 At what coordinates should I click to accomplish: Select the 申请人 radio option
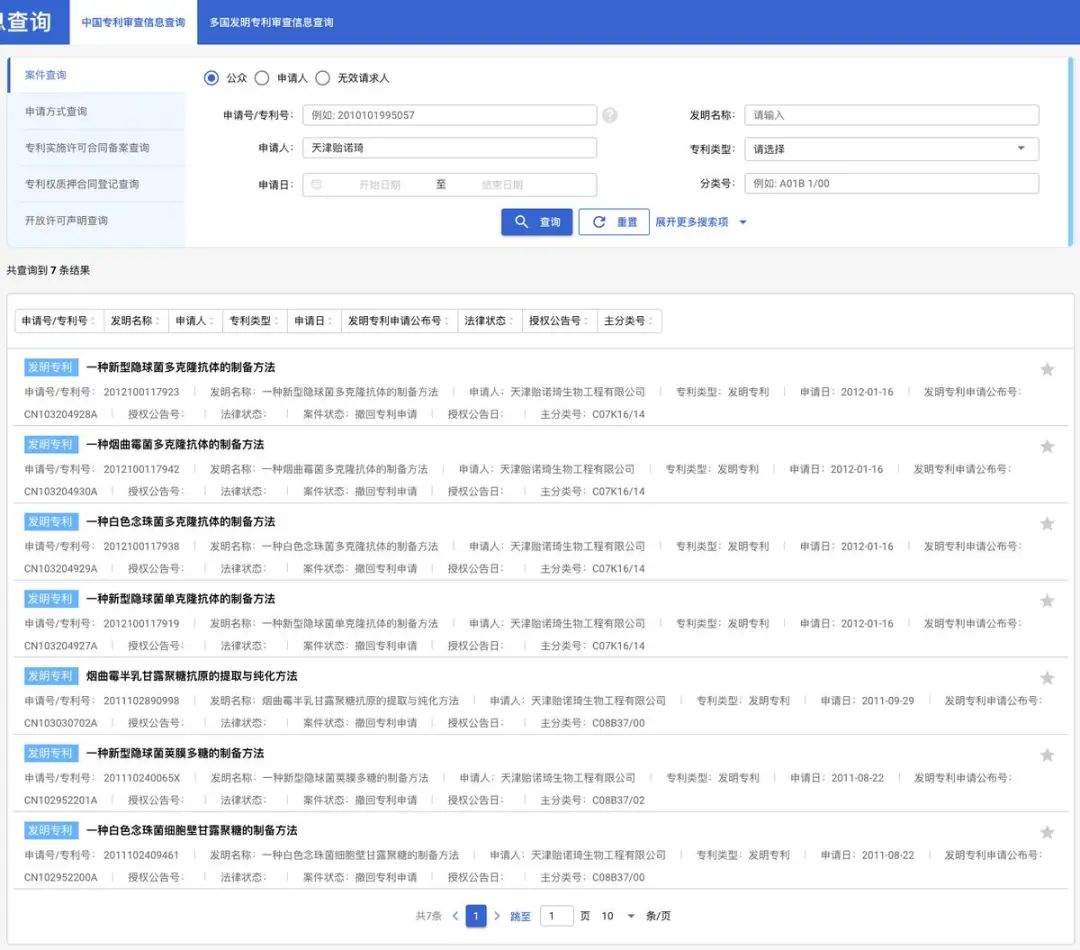click(x=262, y=78)
